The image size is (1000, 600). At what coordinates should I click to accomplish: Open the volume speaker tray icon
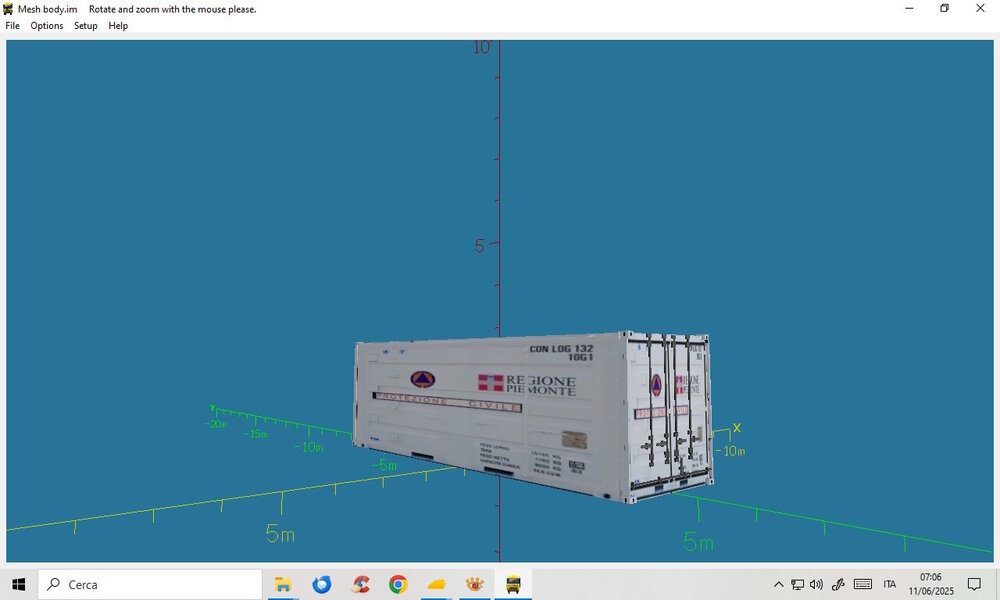coord(816,584)
